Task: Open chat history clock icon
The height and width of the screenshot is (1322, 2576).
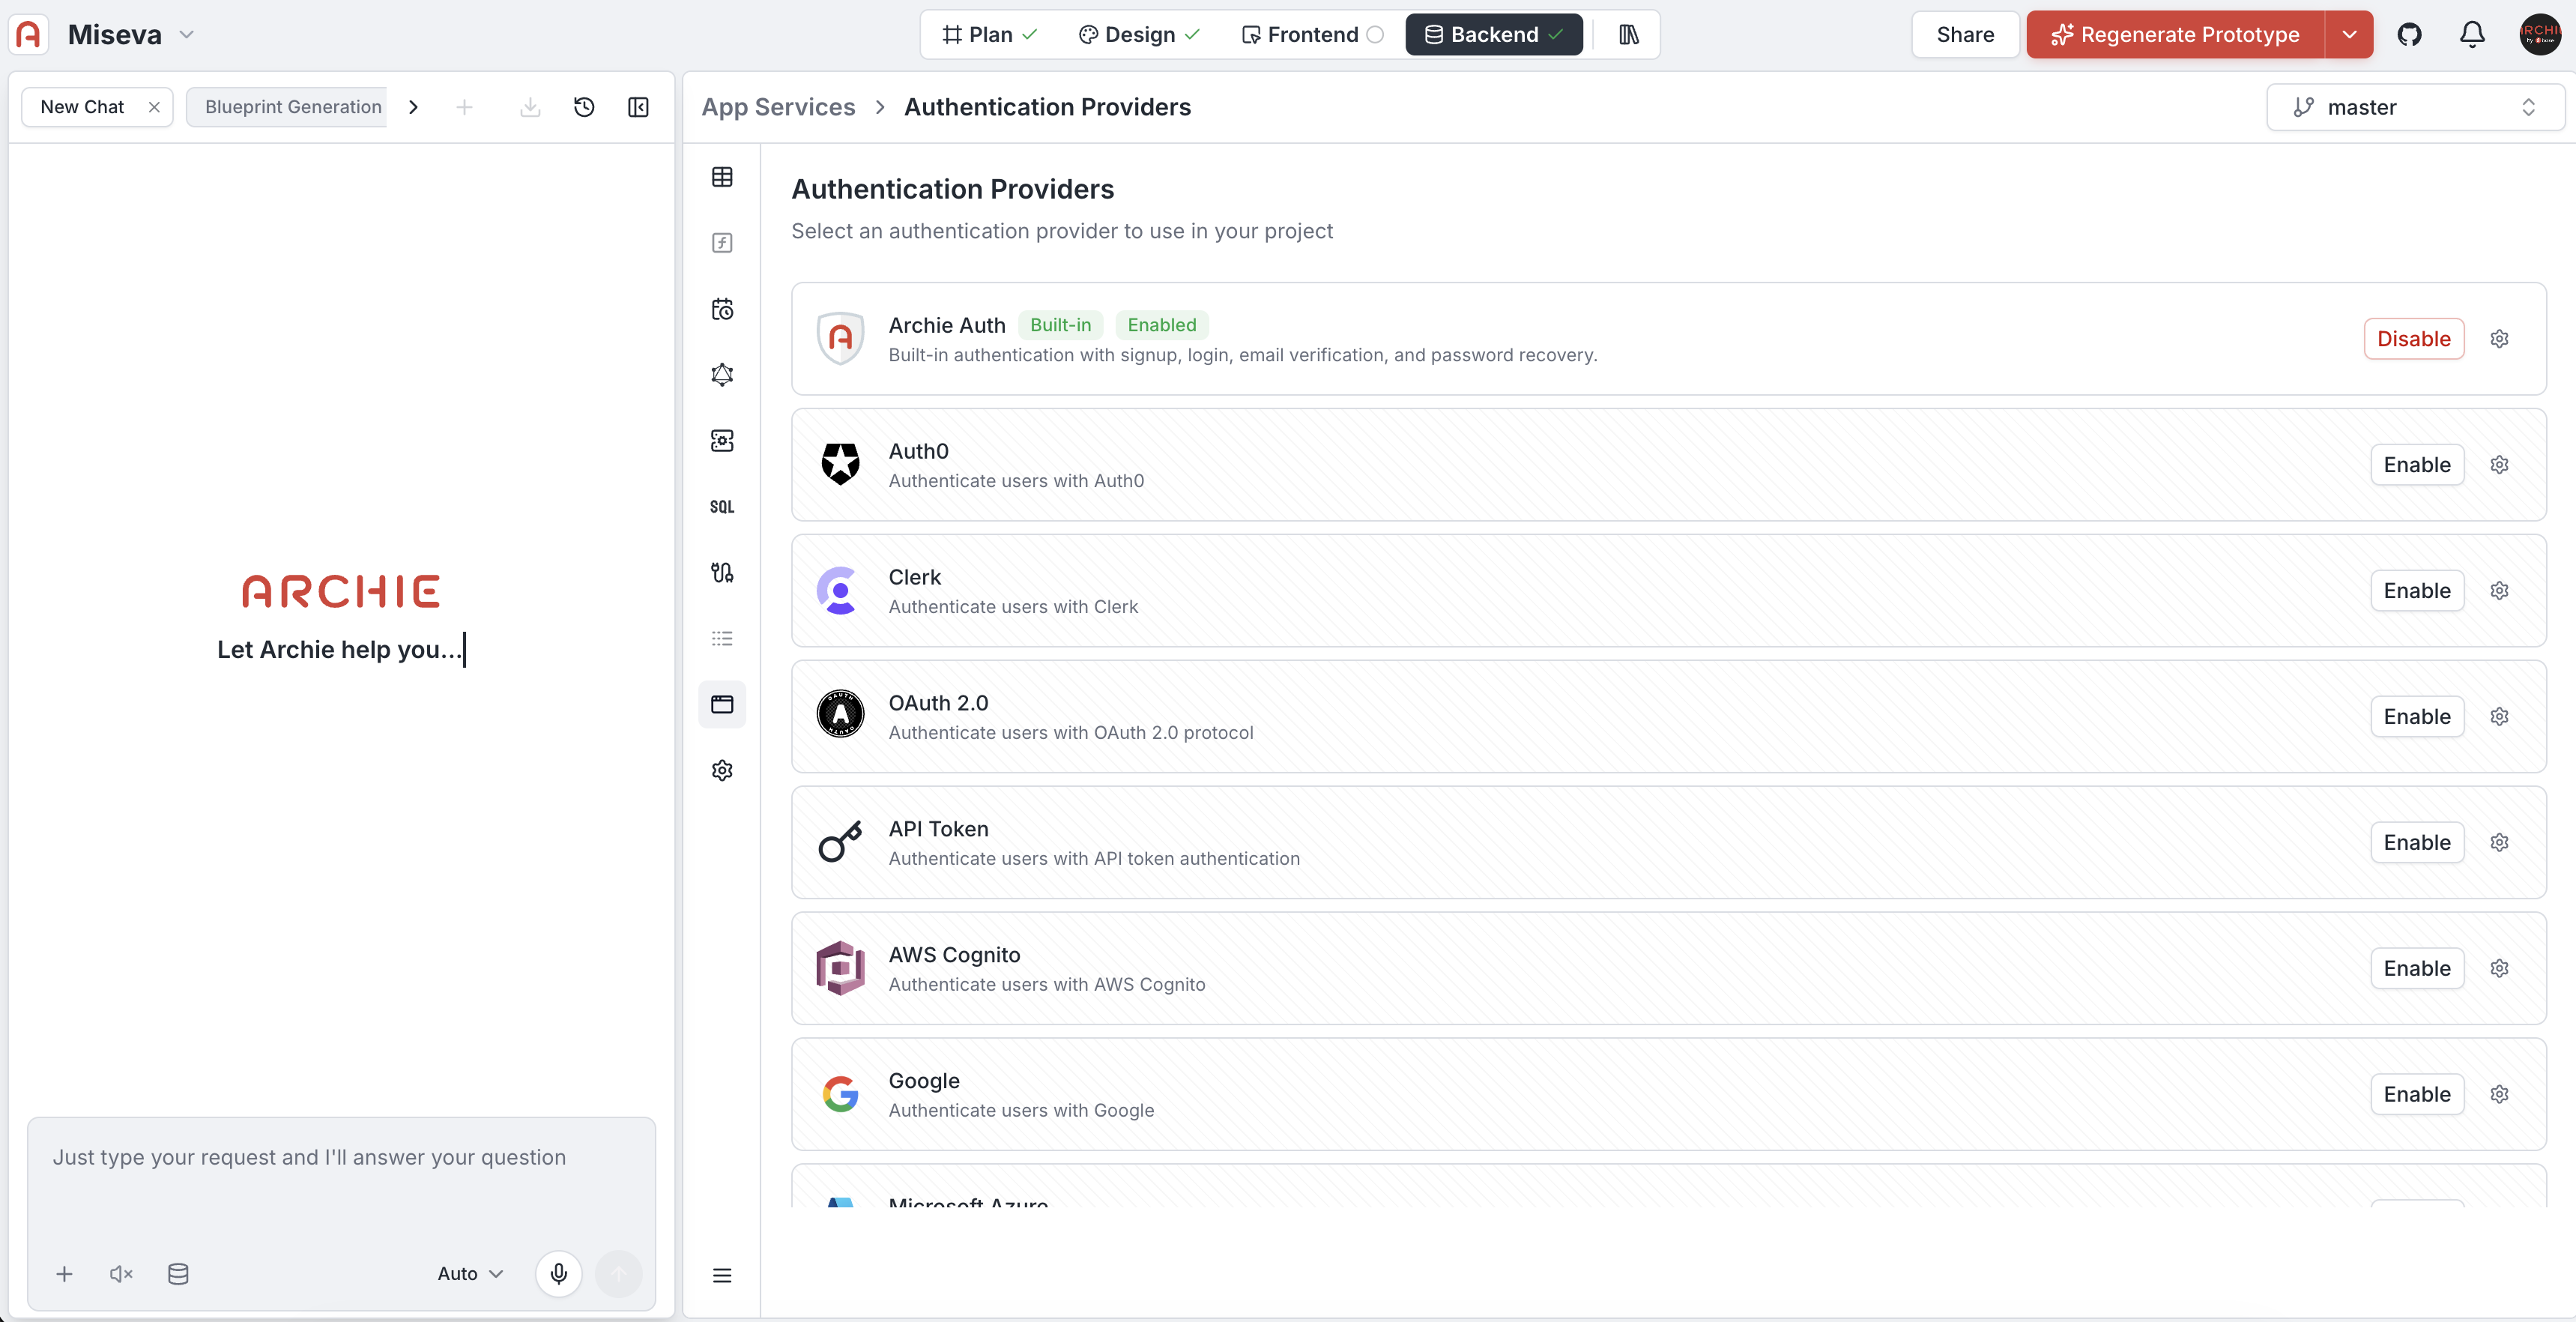Action: pyautogui.click(x=584, y=107)
